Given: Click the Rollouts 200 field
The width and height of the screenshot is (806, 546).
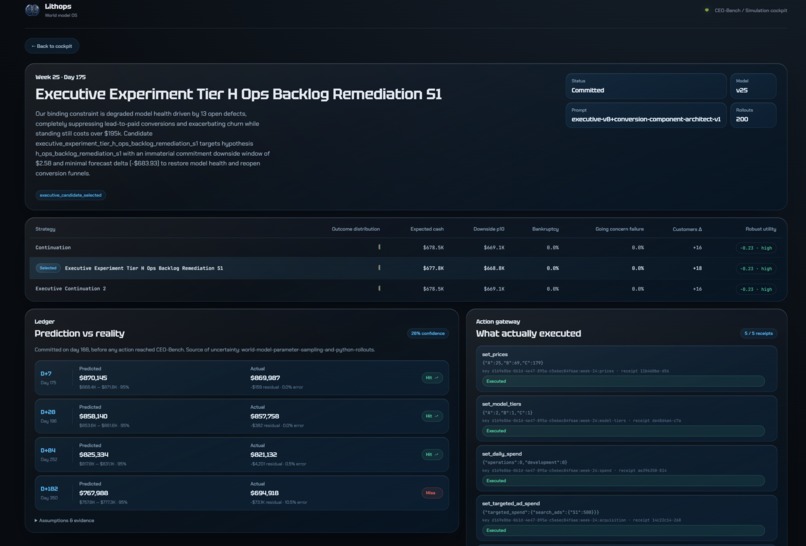Looking at the screenshot, I should [x=753, y=115].
